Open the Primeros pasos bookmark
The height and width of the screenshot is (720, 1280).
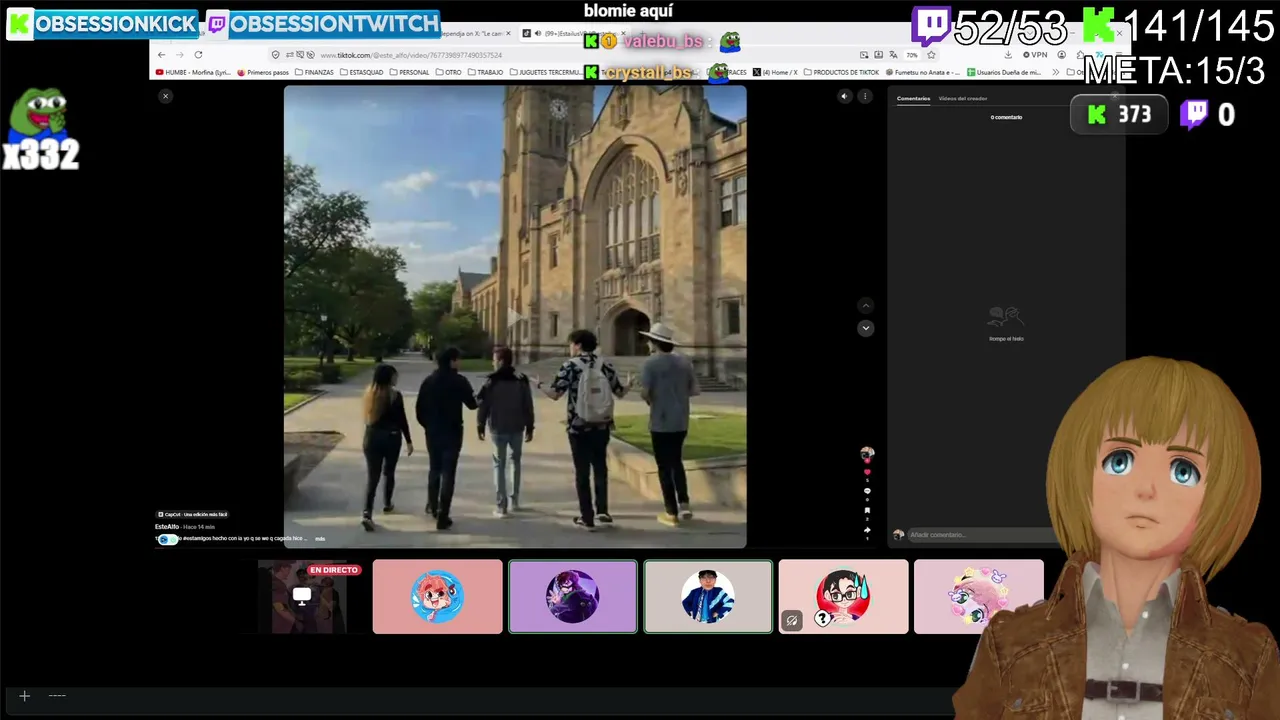point(263,72)
